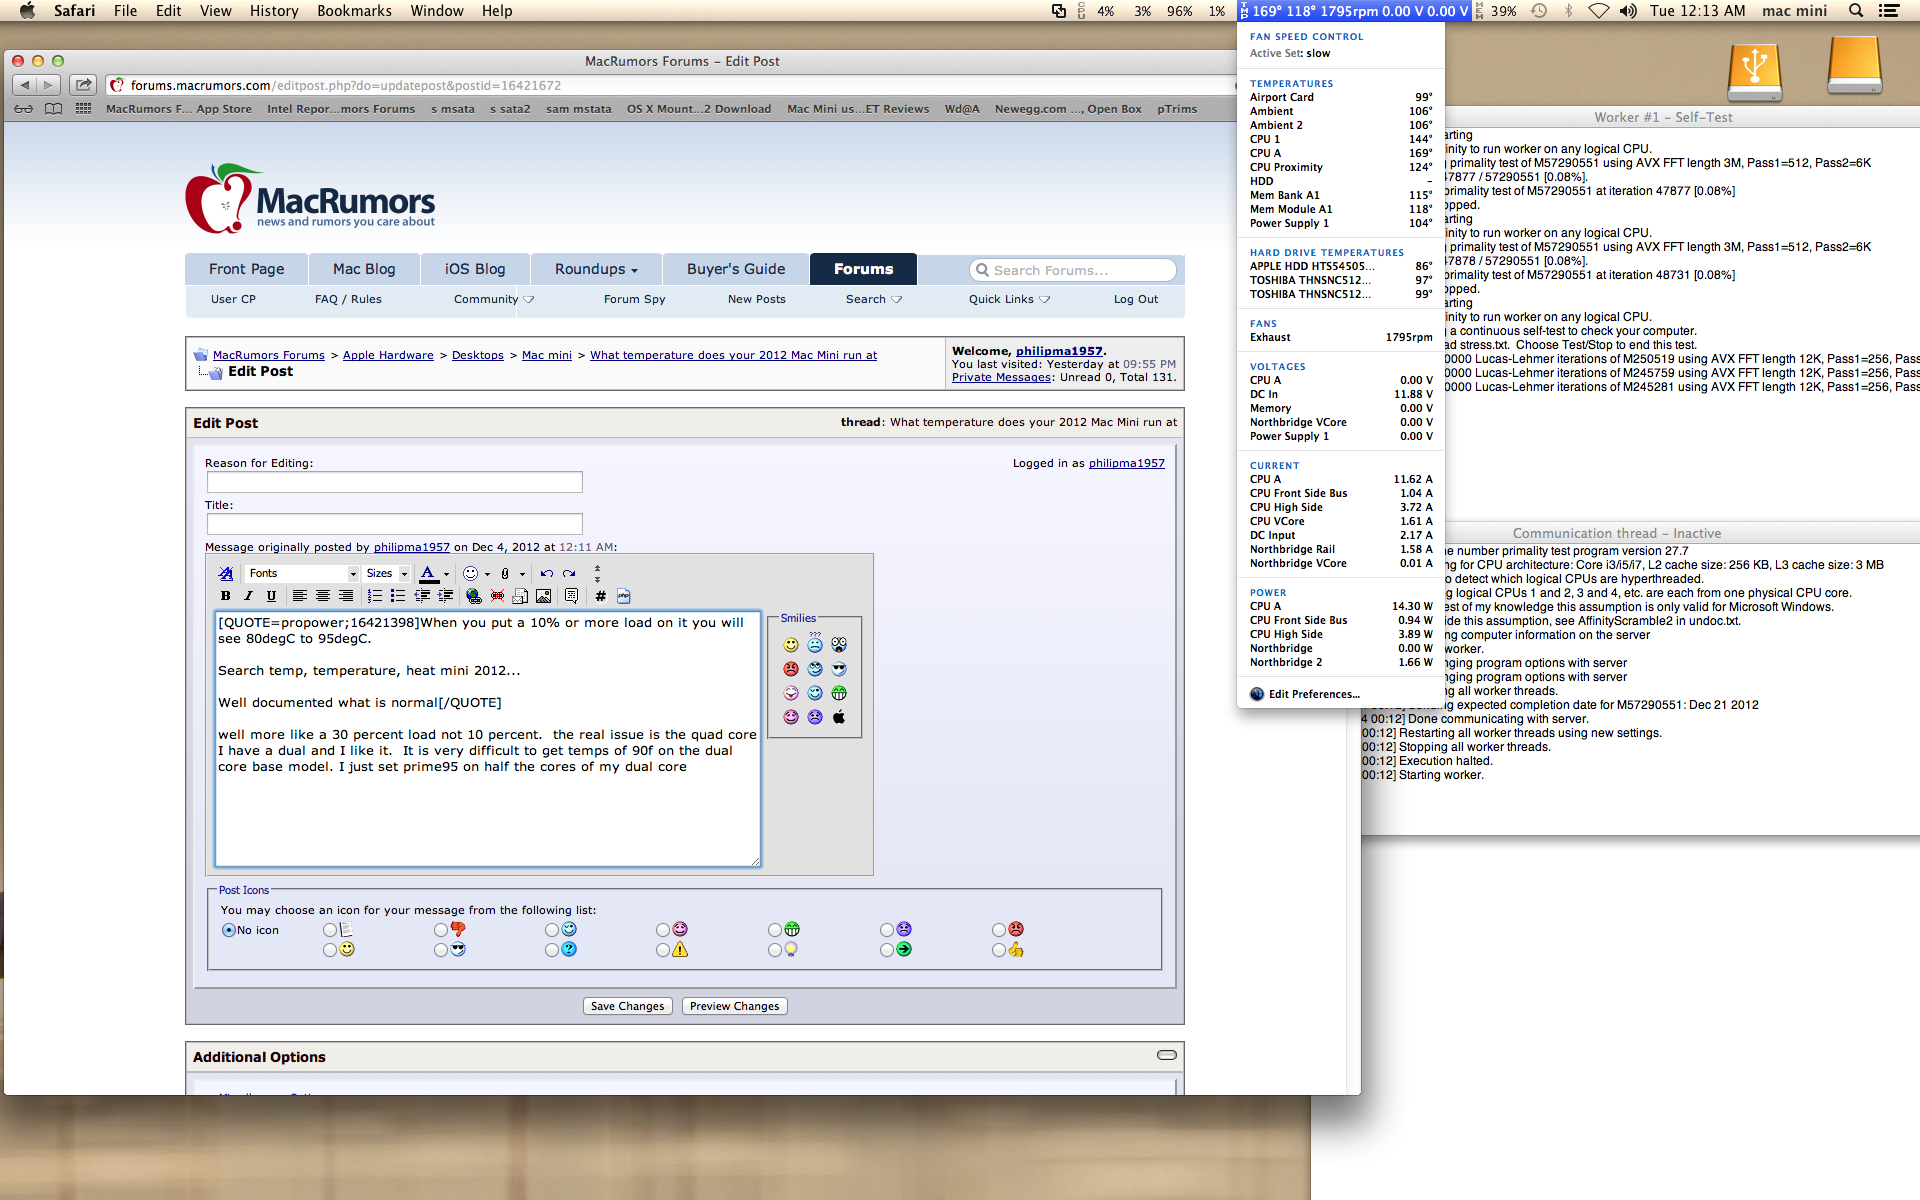Insert the Apple logo smilie
Viewport: 1920px width, 1200px height.
(839, 717)
